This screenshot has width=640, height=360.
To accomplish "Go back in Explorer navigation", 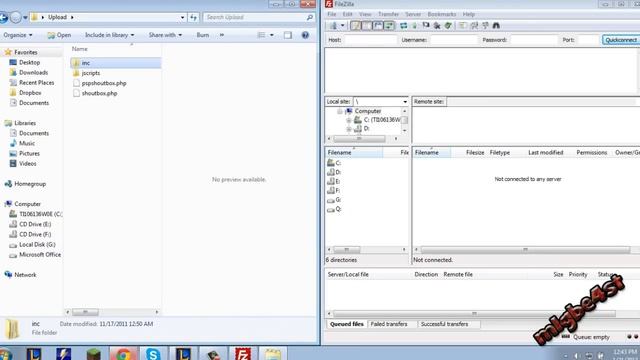I will (x=3, y=17).
